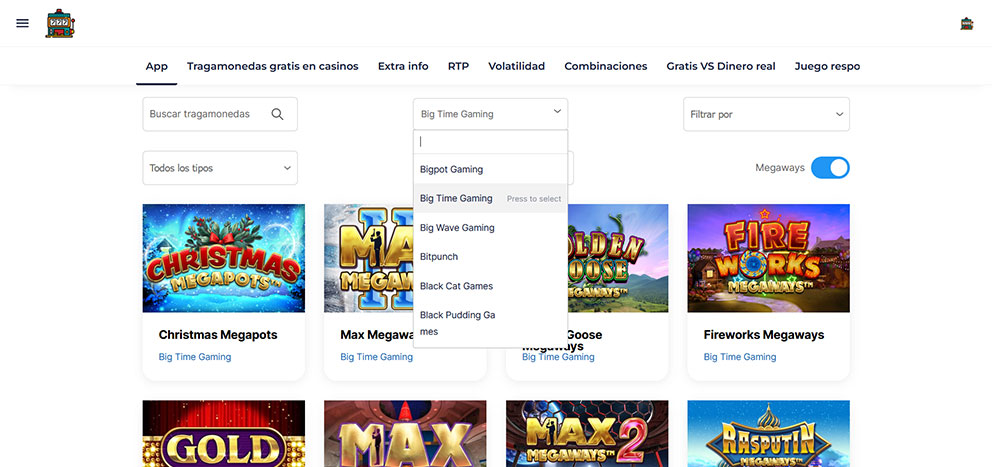This screenshot has width=992, height=467.
Task: Open the Christmas Megapots game thumbnail
Action: point(224,258)
